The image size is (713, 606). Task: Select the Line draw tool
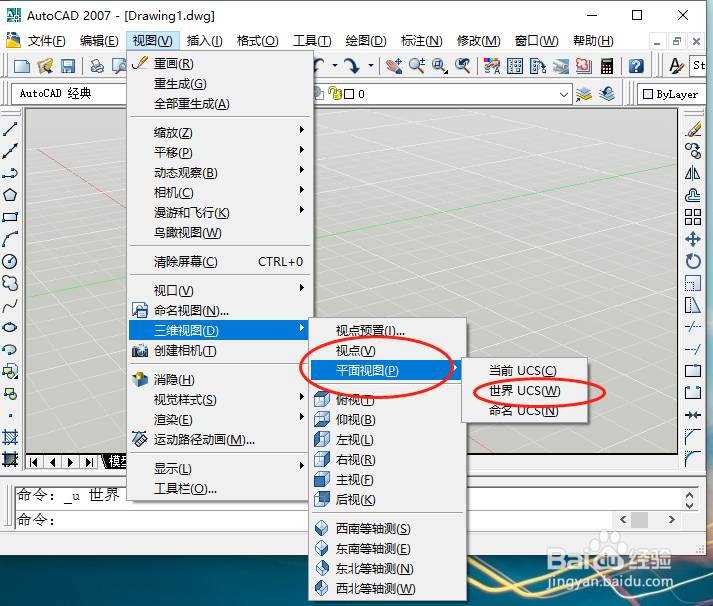pos(10,129)
